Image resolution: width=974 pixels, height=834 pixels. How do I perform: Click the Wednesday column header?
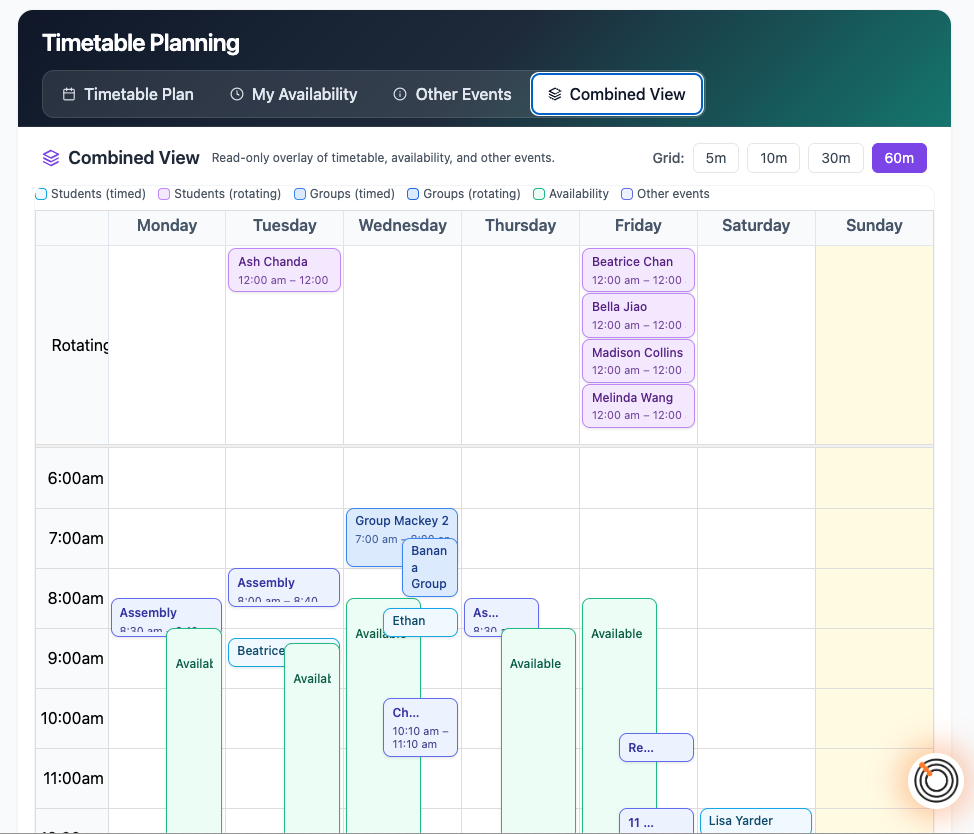403,226
